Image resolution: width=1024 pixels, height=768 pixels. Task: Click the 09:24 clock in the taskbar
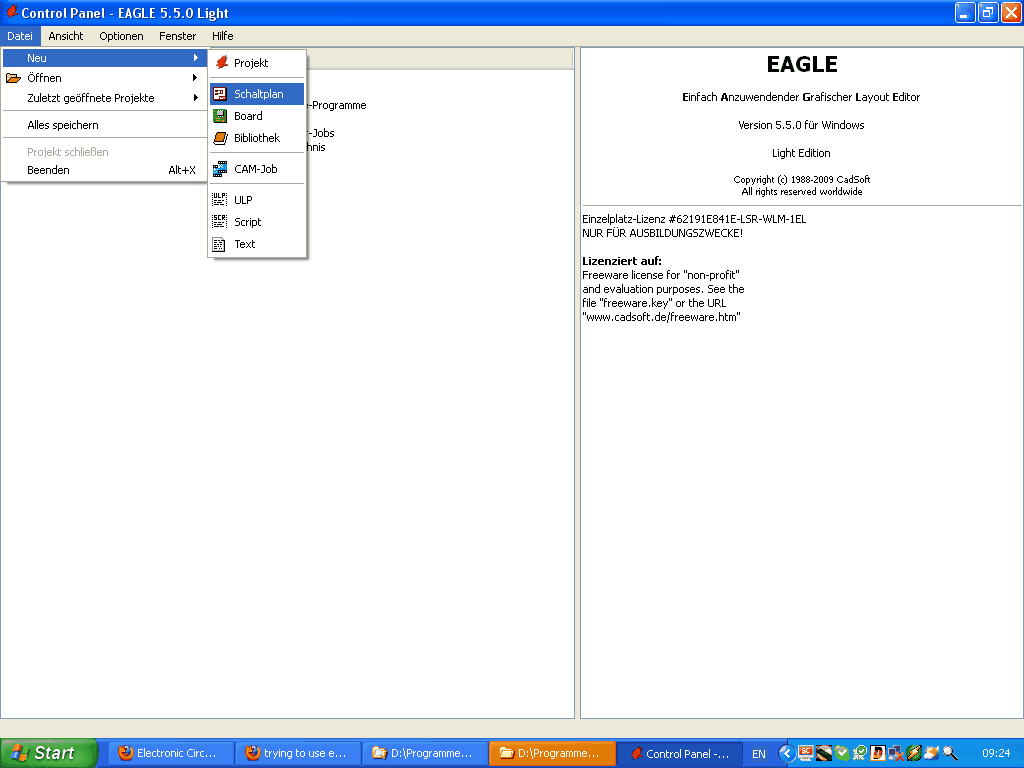coord(996,754)
